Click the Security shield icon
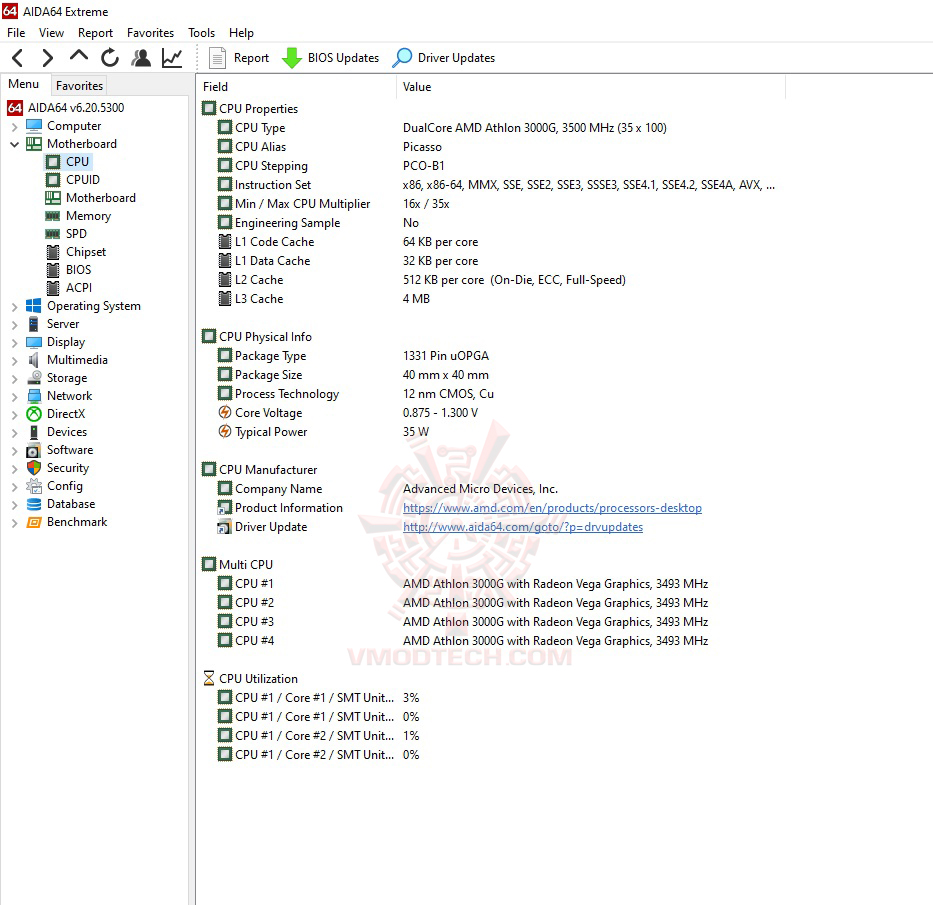The image size is (933, 905). 34,468
